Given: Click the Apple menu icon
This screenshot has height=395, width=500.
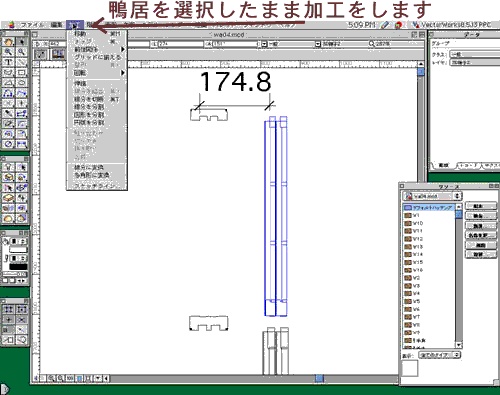Looking at the screenshot, I should (x=12, y=25).
